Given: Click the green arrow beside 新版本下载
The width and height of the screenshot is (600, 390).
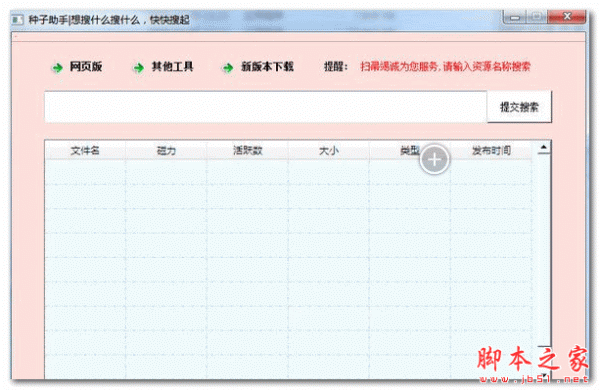Looking at the screenshot, I should [228, 68].
